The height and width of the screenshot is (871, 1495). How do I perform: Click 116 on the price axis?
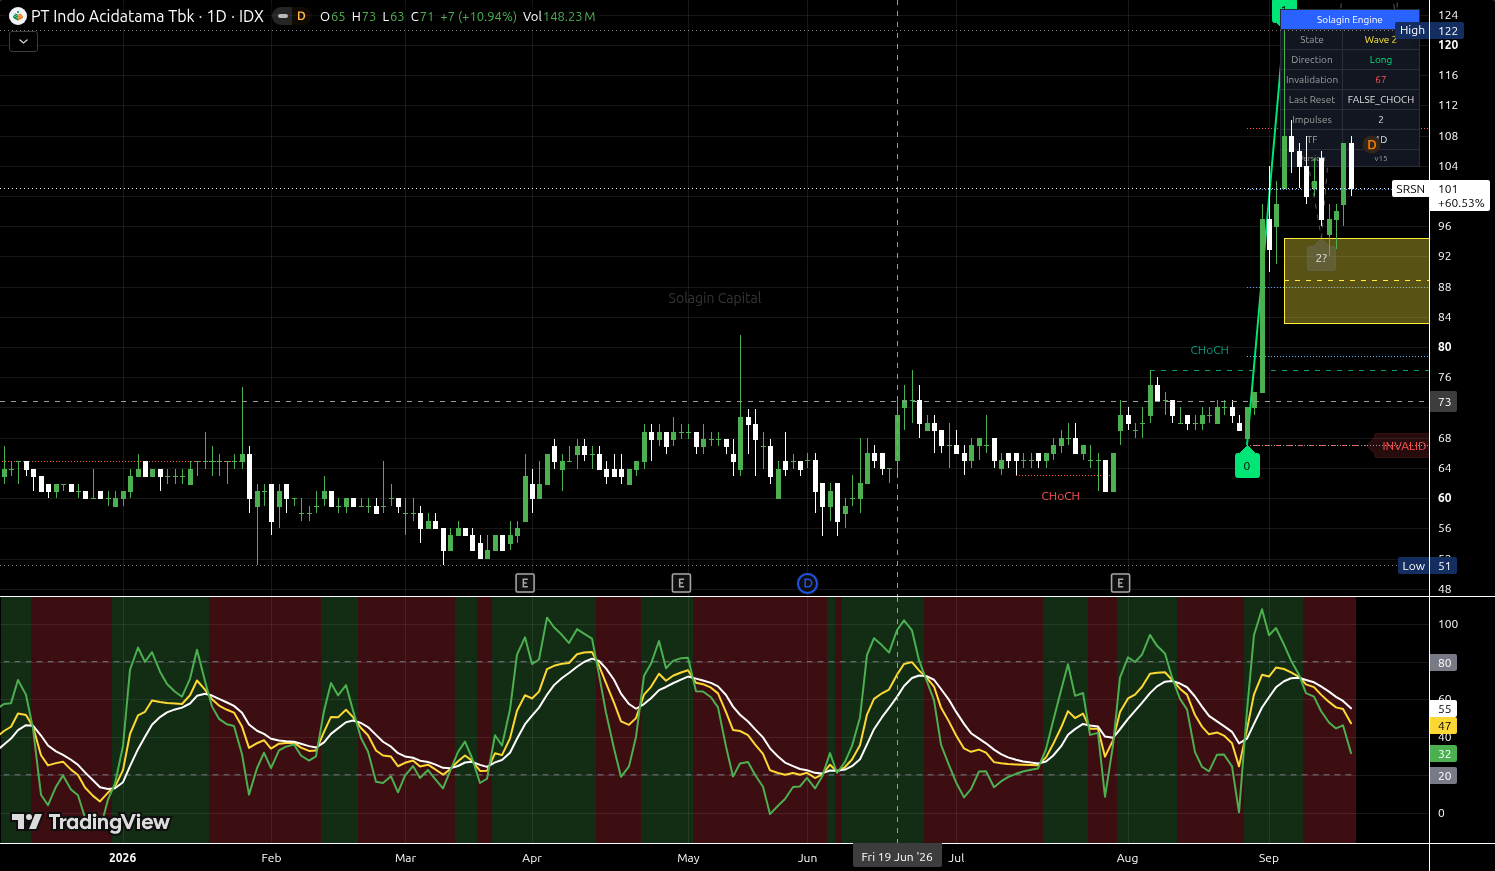click(x=1448, y=75)
